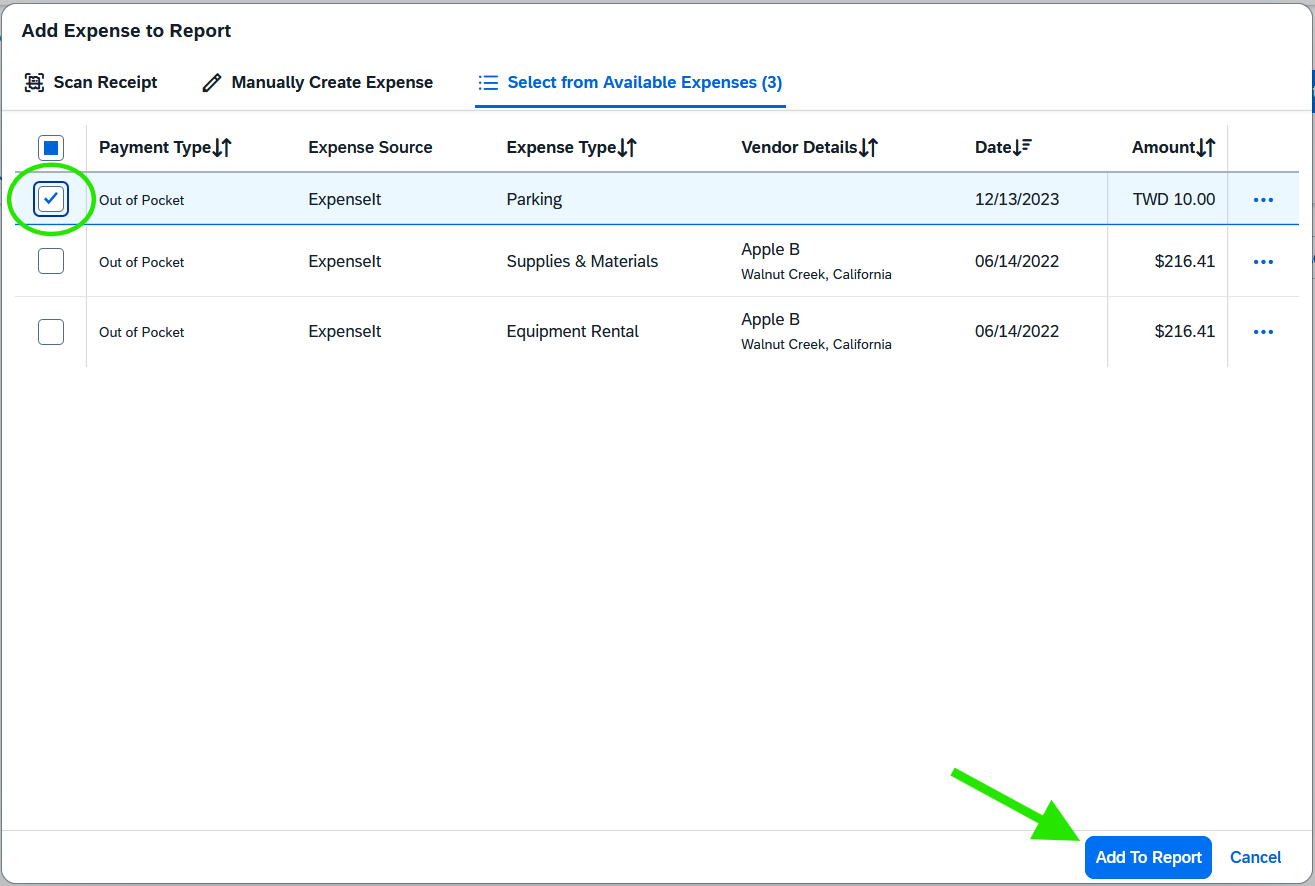Uncheck the Parking expense checkbox

50,198
